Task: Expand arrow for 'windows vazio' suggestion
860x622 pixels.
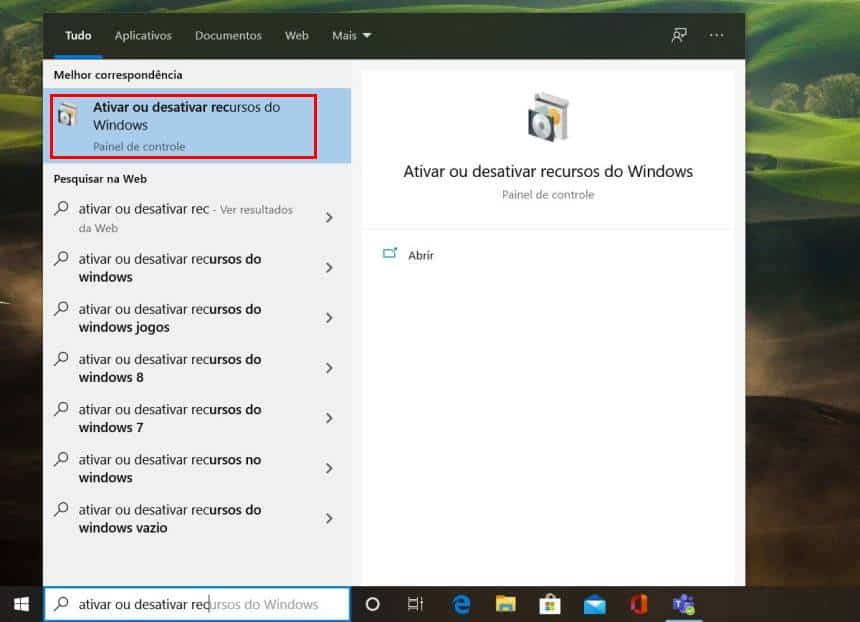Action: (329, 519)
